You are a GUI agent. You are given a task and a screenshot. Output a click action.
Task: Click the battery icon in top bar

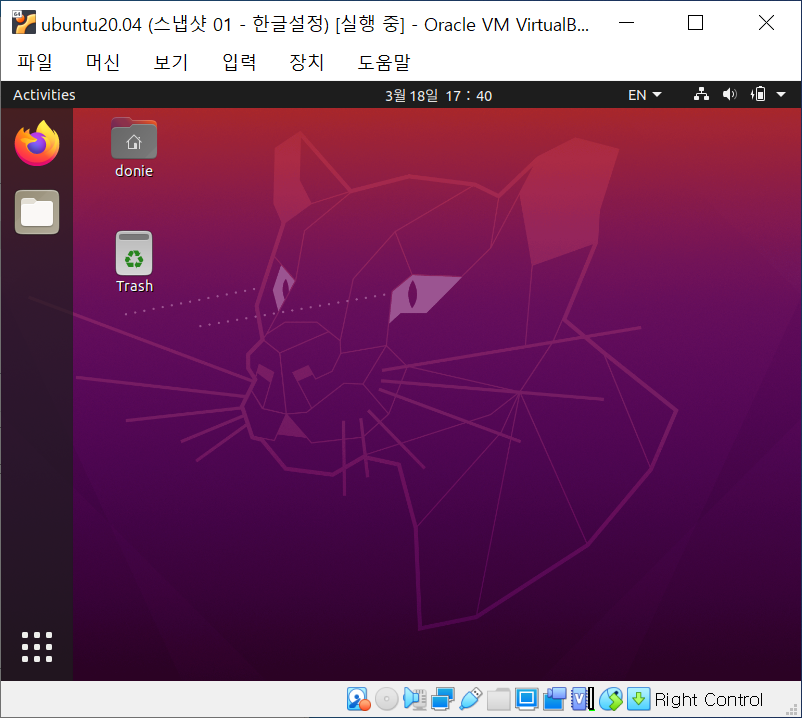[758, 95]
